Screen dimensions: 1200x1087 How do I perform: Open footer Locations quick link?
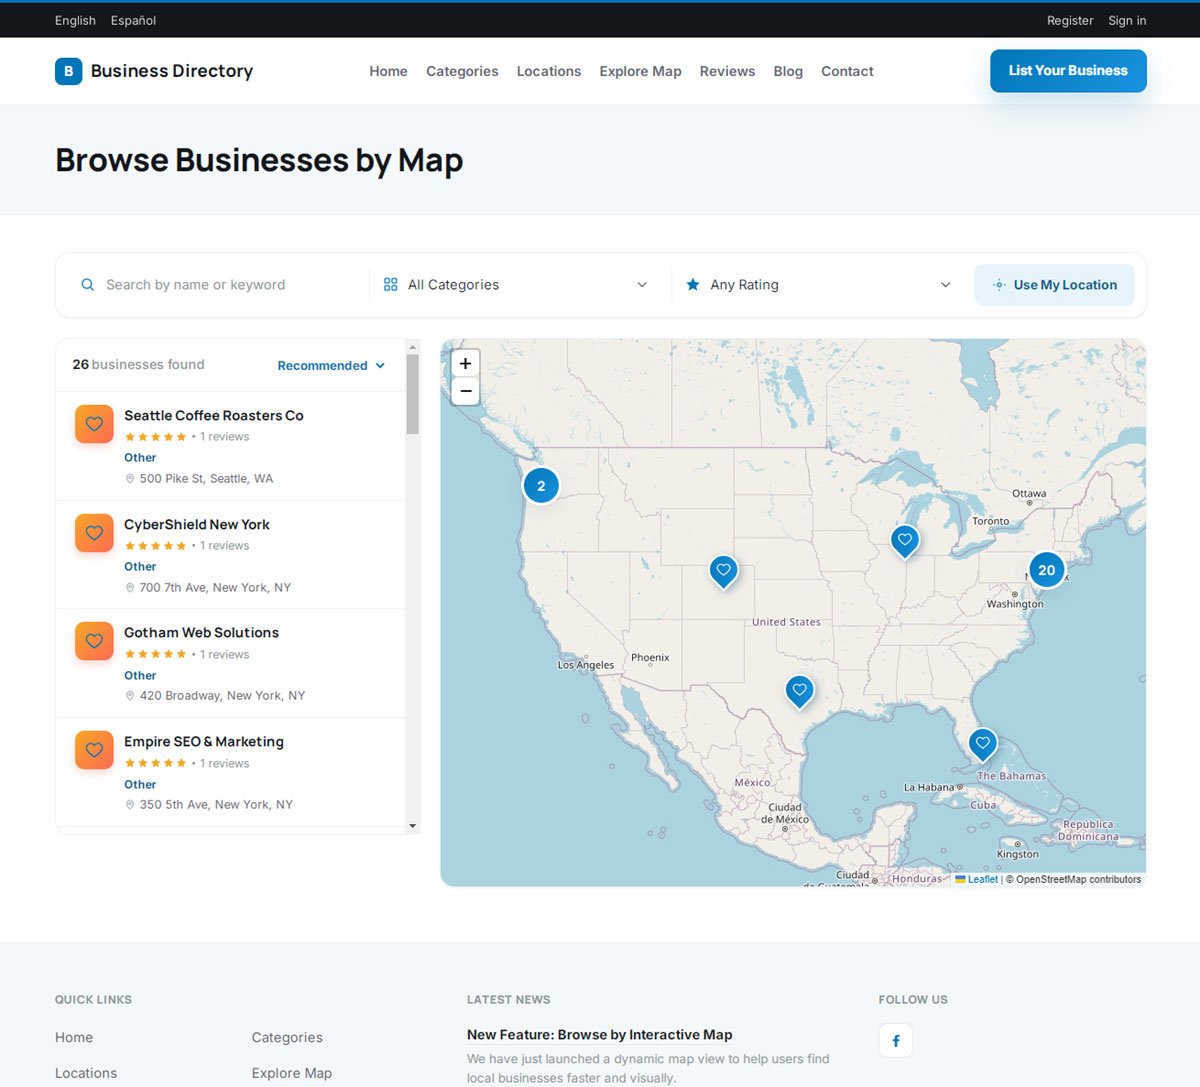[x=86, y=1073]
